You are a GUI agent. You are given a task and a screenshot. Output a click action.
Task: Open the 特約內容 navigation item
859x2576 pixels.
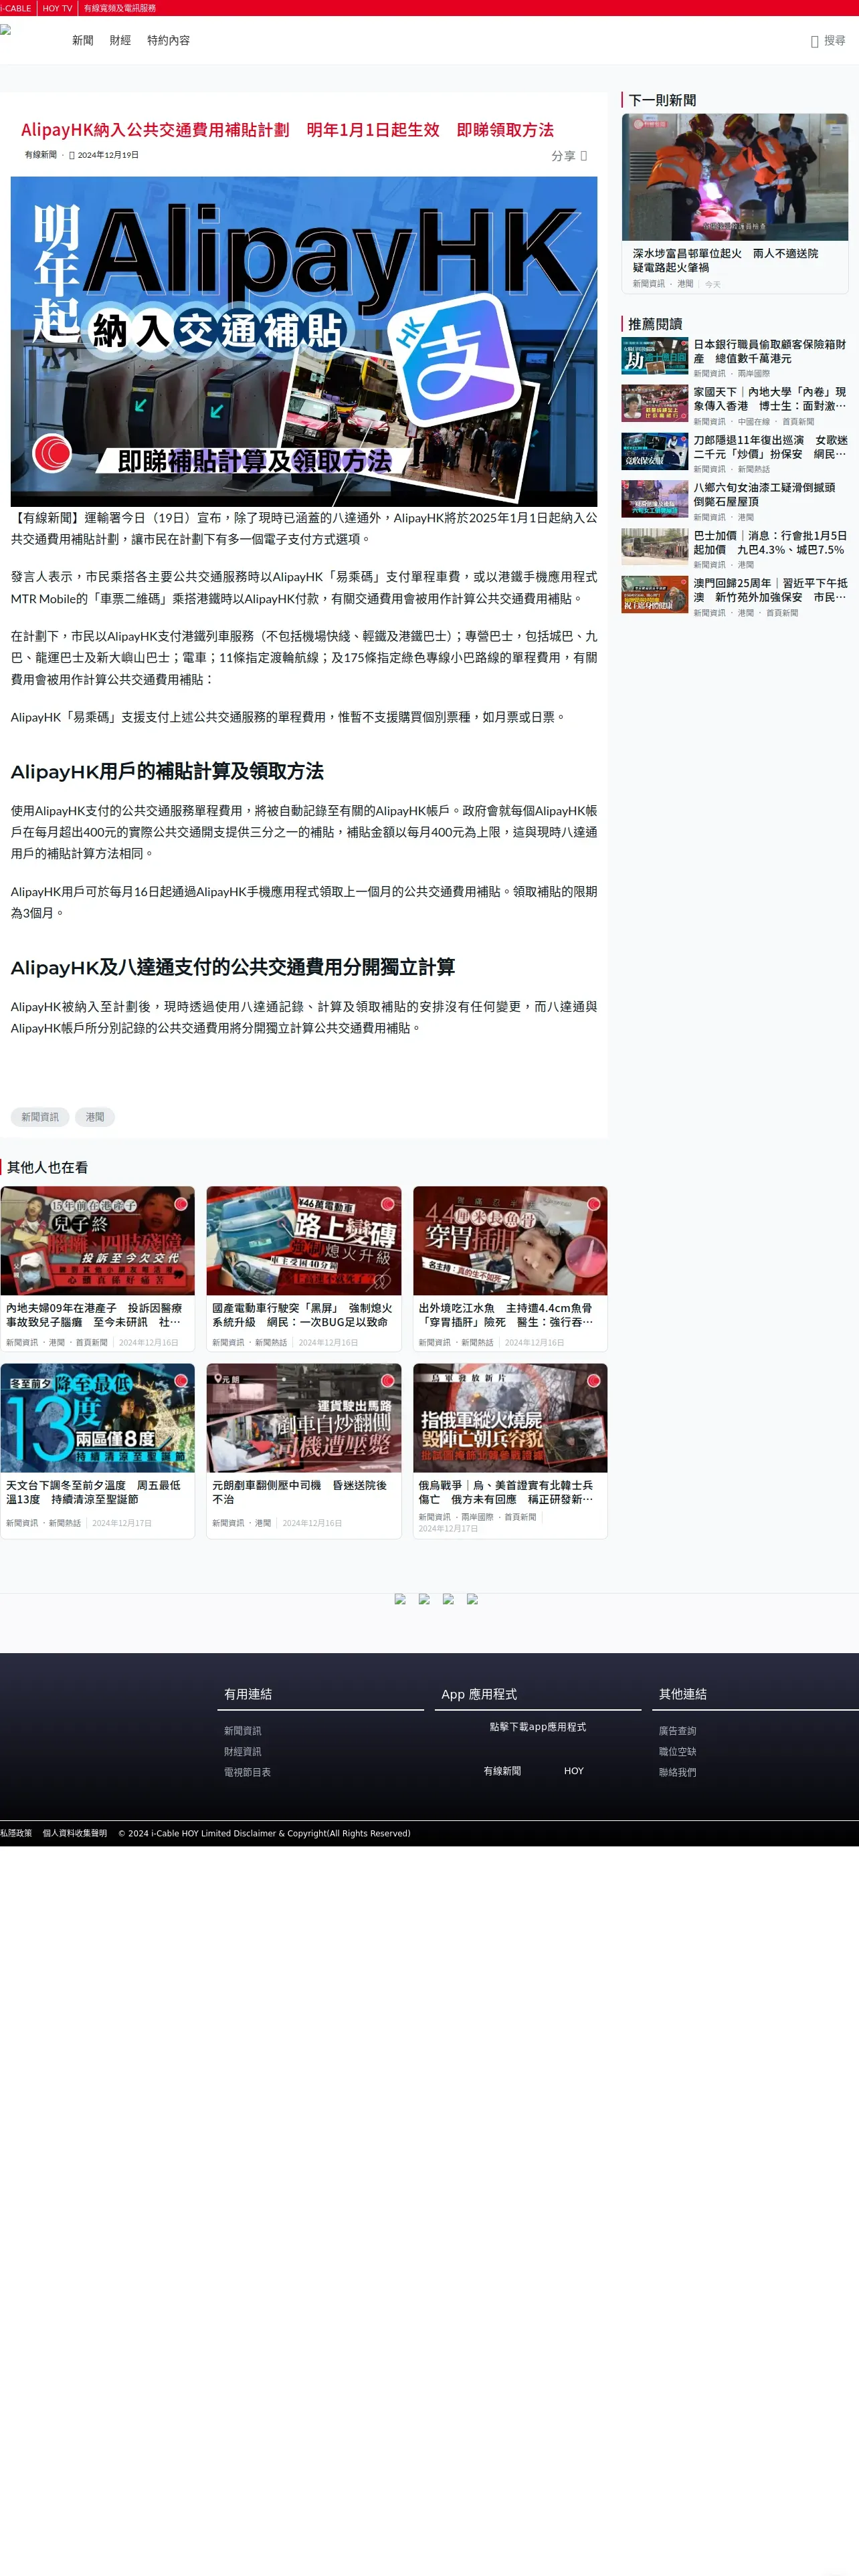168,41
